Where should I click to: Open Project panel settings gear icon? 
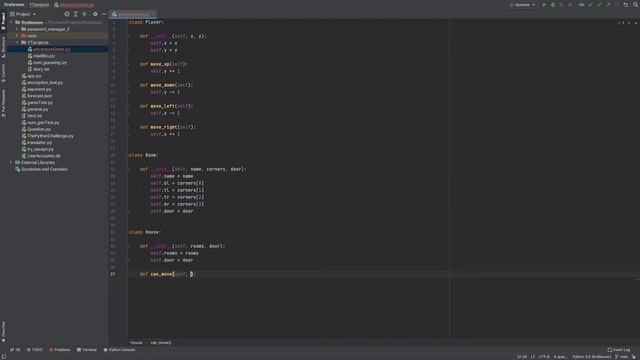[x=95, y=14]
